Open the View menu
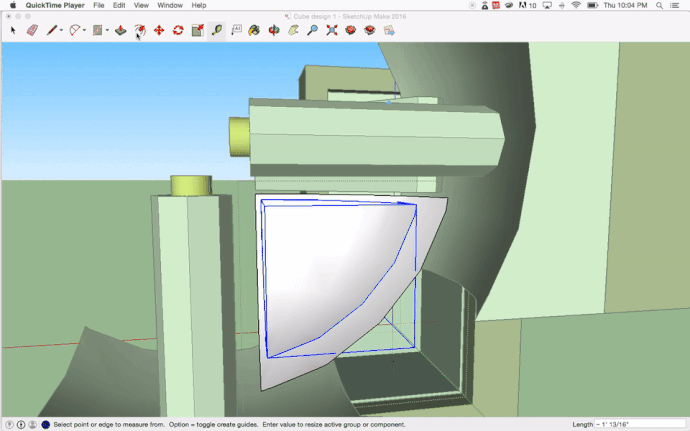690x431 pixels. (x=141, y=5)
